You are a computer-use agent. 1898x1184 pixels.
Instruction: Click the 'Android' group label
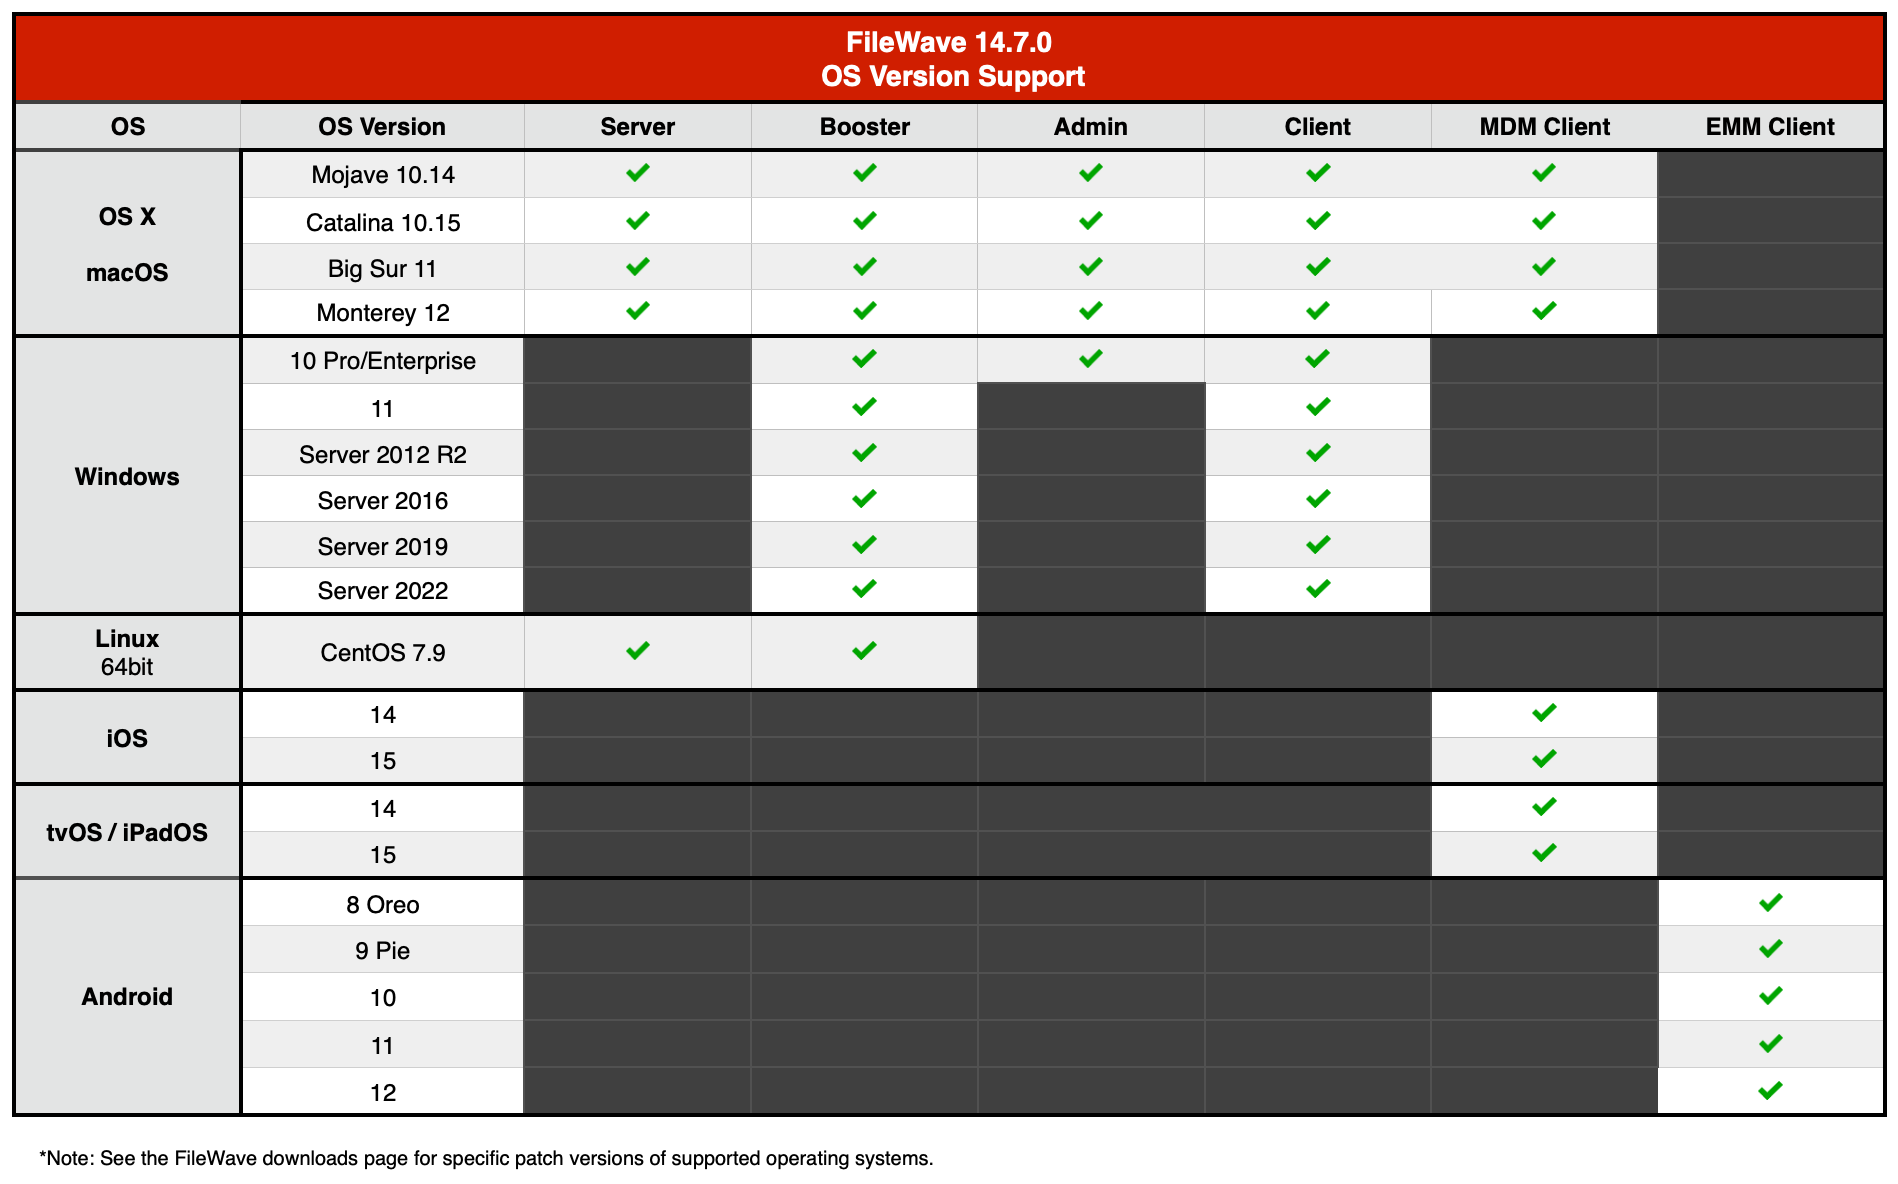(x=127, y=997)
